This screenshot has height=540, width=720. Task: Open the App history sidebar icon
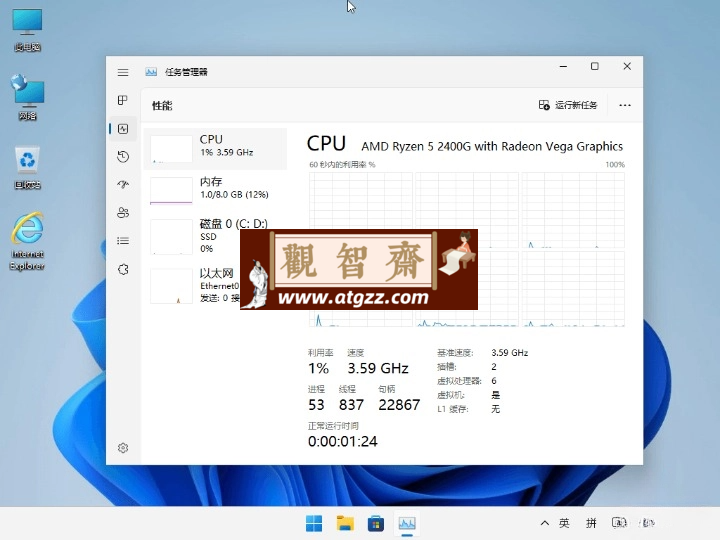(x=123, y=157)
